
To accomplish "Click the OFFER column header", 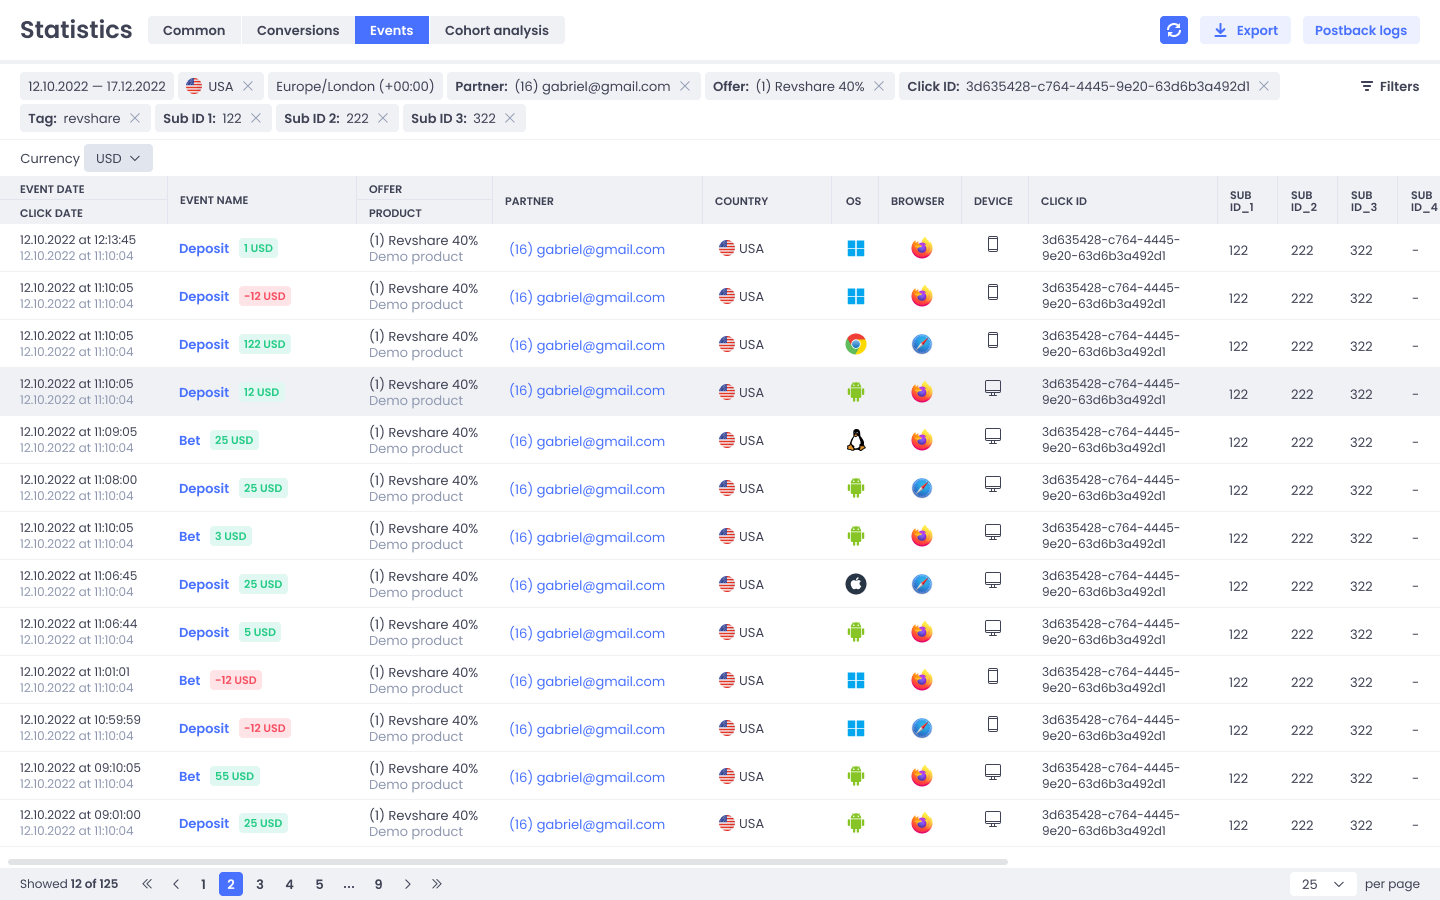I will coord(385,189).
